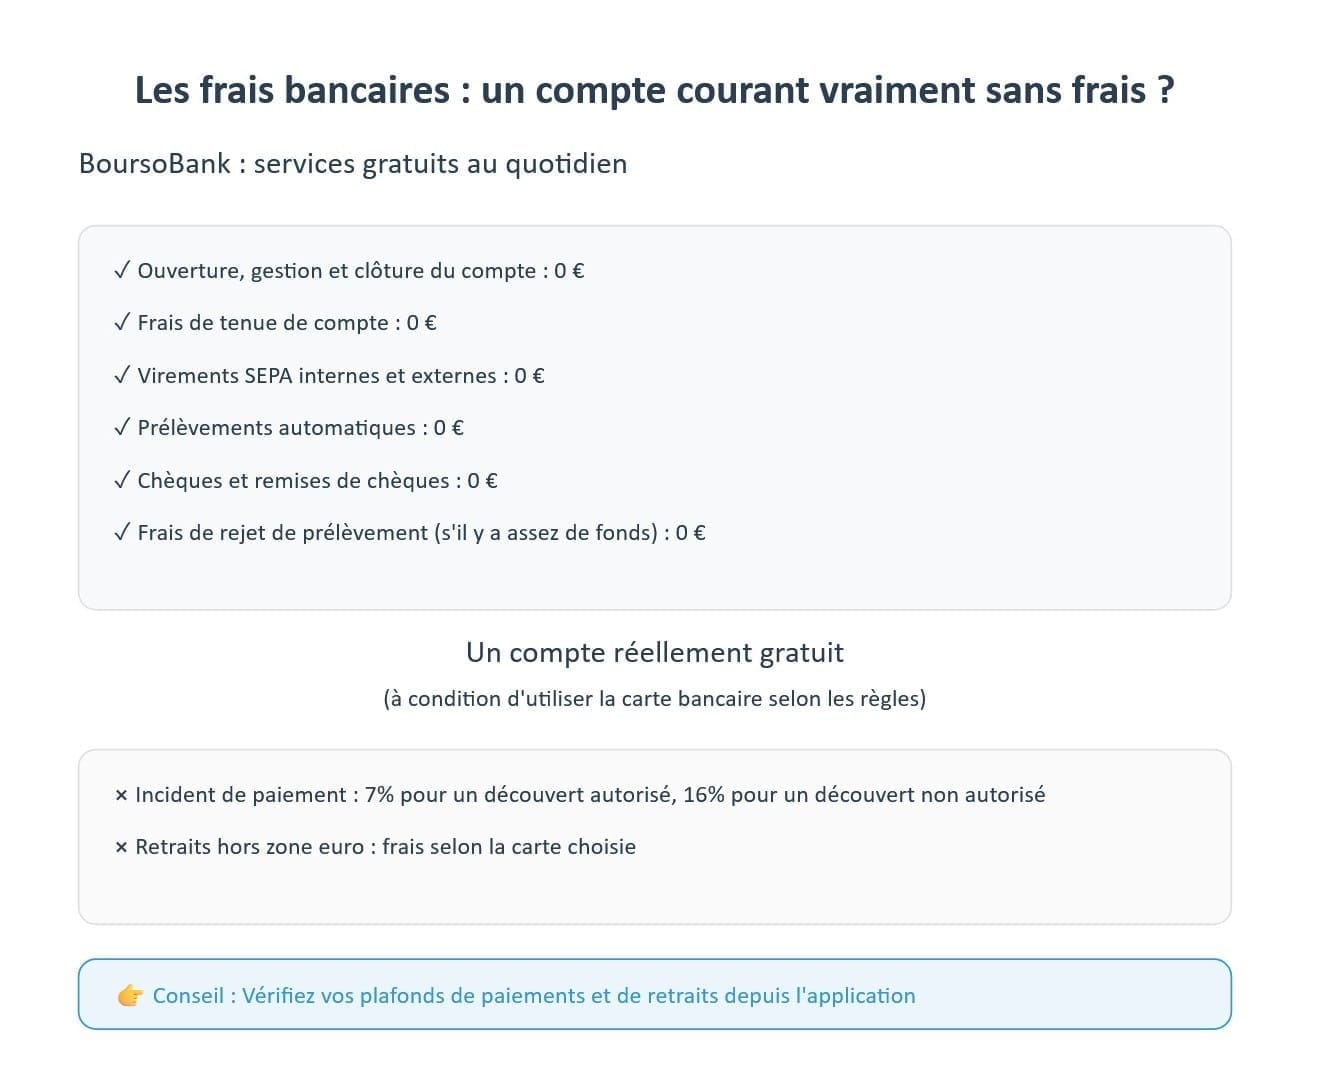1320x1080 pixels.
Task: Click the main title Les frais bancaires
Action: (x=654, y=90)
